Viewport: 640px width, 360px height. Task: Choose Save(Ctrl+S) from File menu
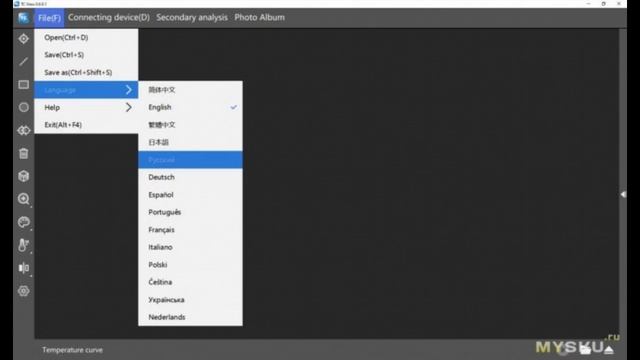[x=86, y=55]
